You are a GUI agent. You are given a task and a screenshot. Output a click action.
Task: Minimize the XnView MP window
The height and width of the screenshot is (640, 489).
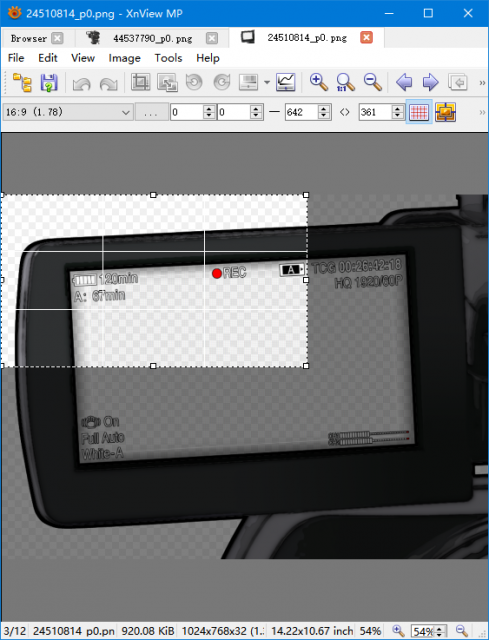(389, 13)
